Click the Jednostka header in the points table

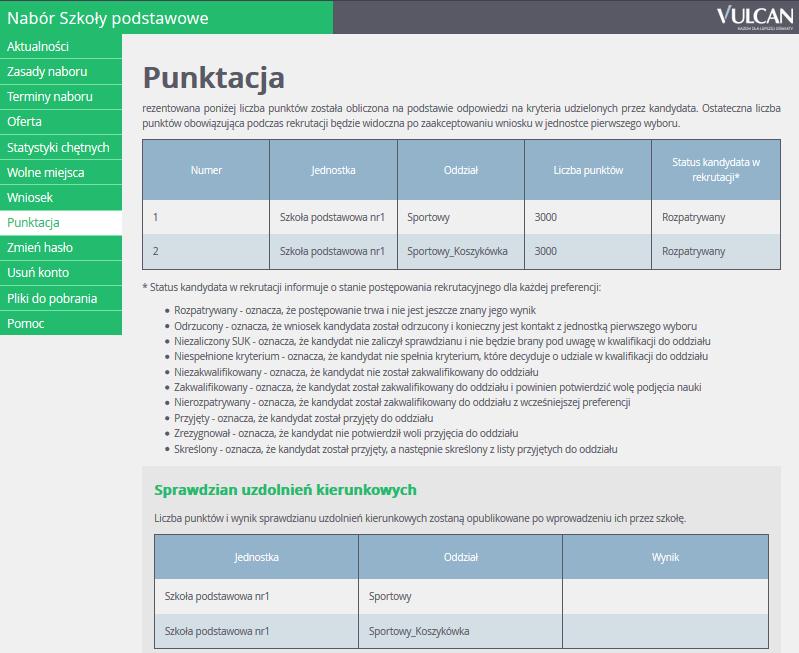(x=333, y=170)
